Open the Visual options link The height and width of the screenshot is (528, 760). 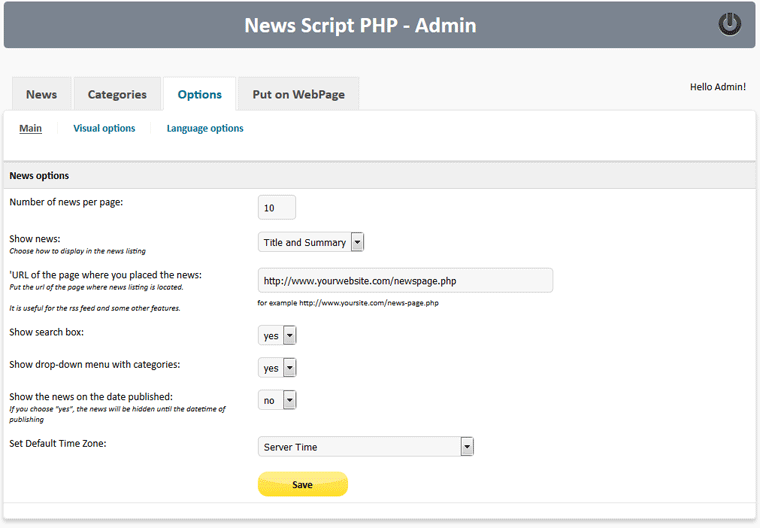(x=104, y=128)
